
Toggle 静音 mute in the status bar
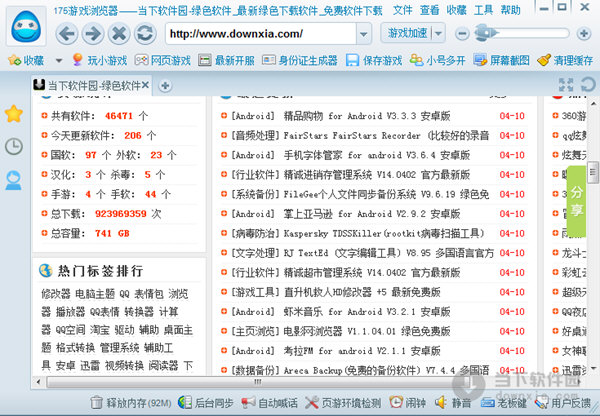click(x=453, y=402)
